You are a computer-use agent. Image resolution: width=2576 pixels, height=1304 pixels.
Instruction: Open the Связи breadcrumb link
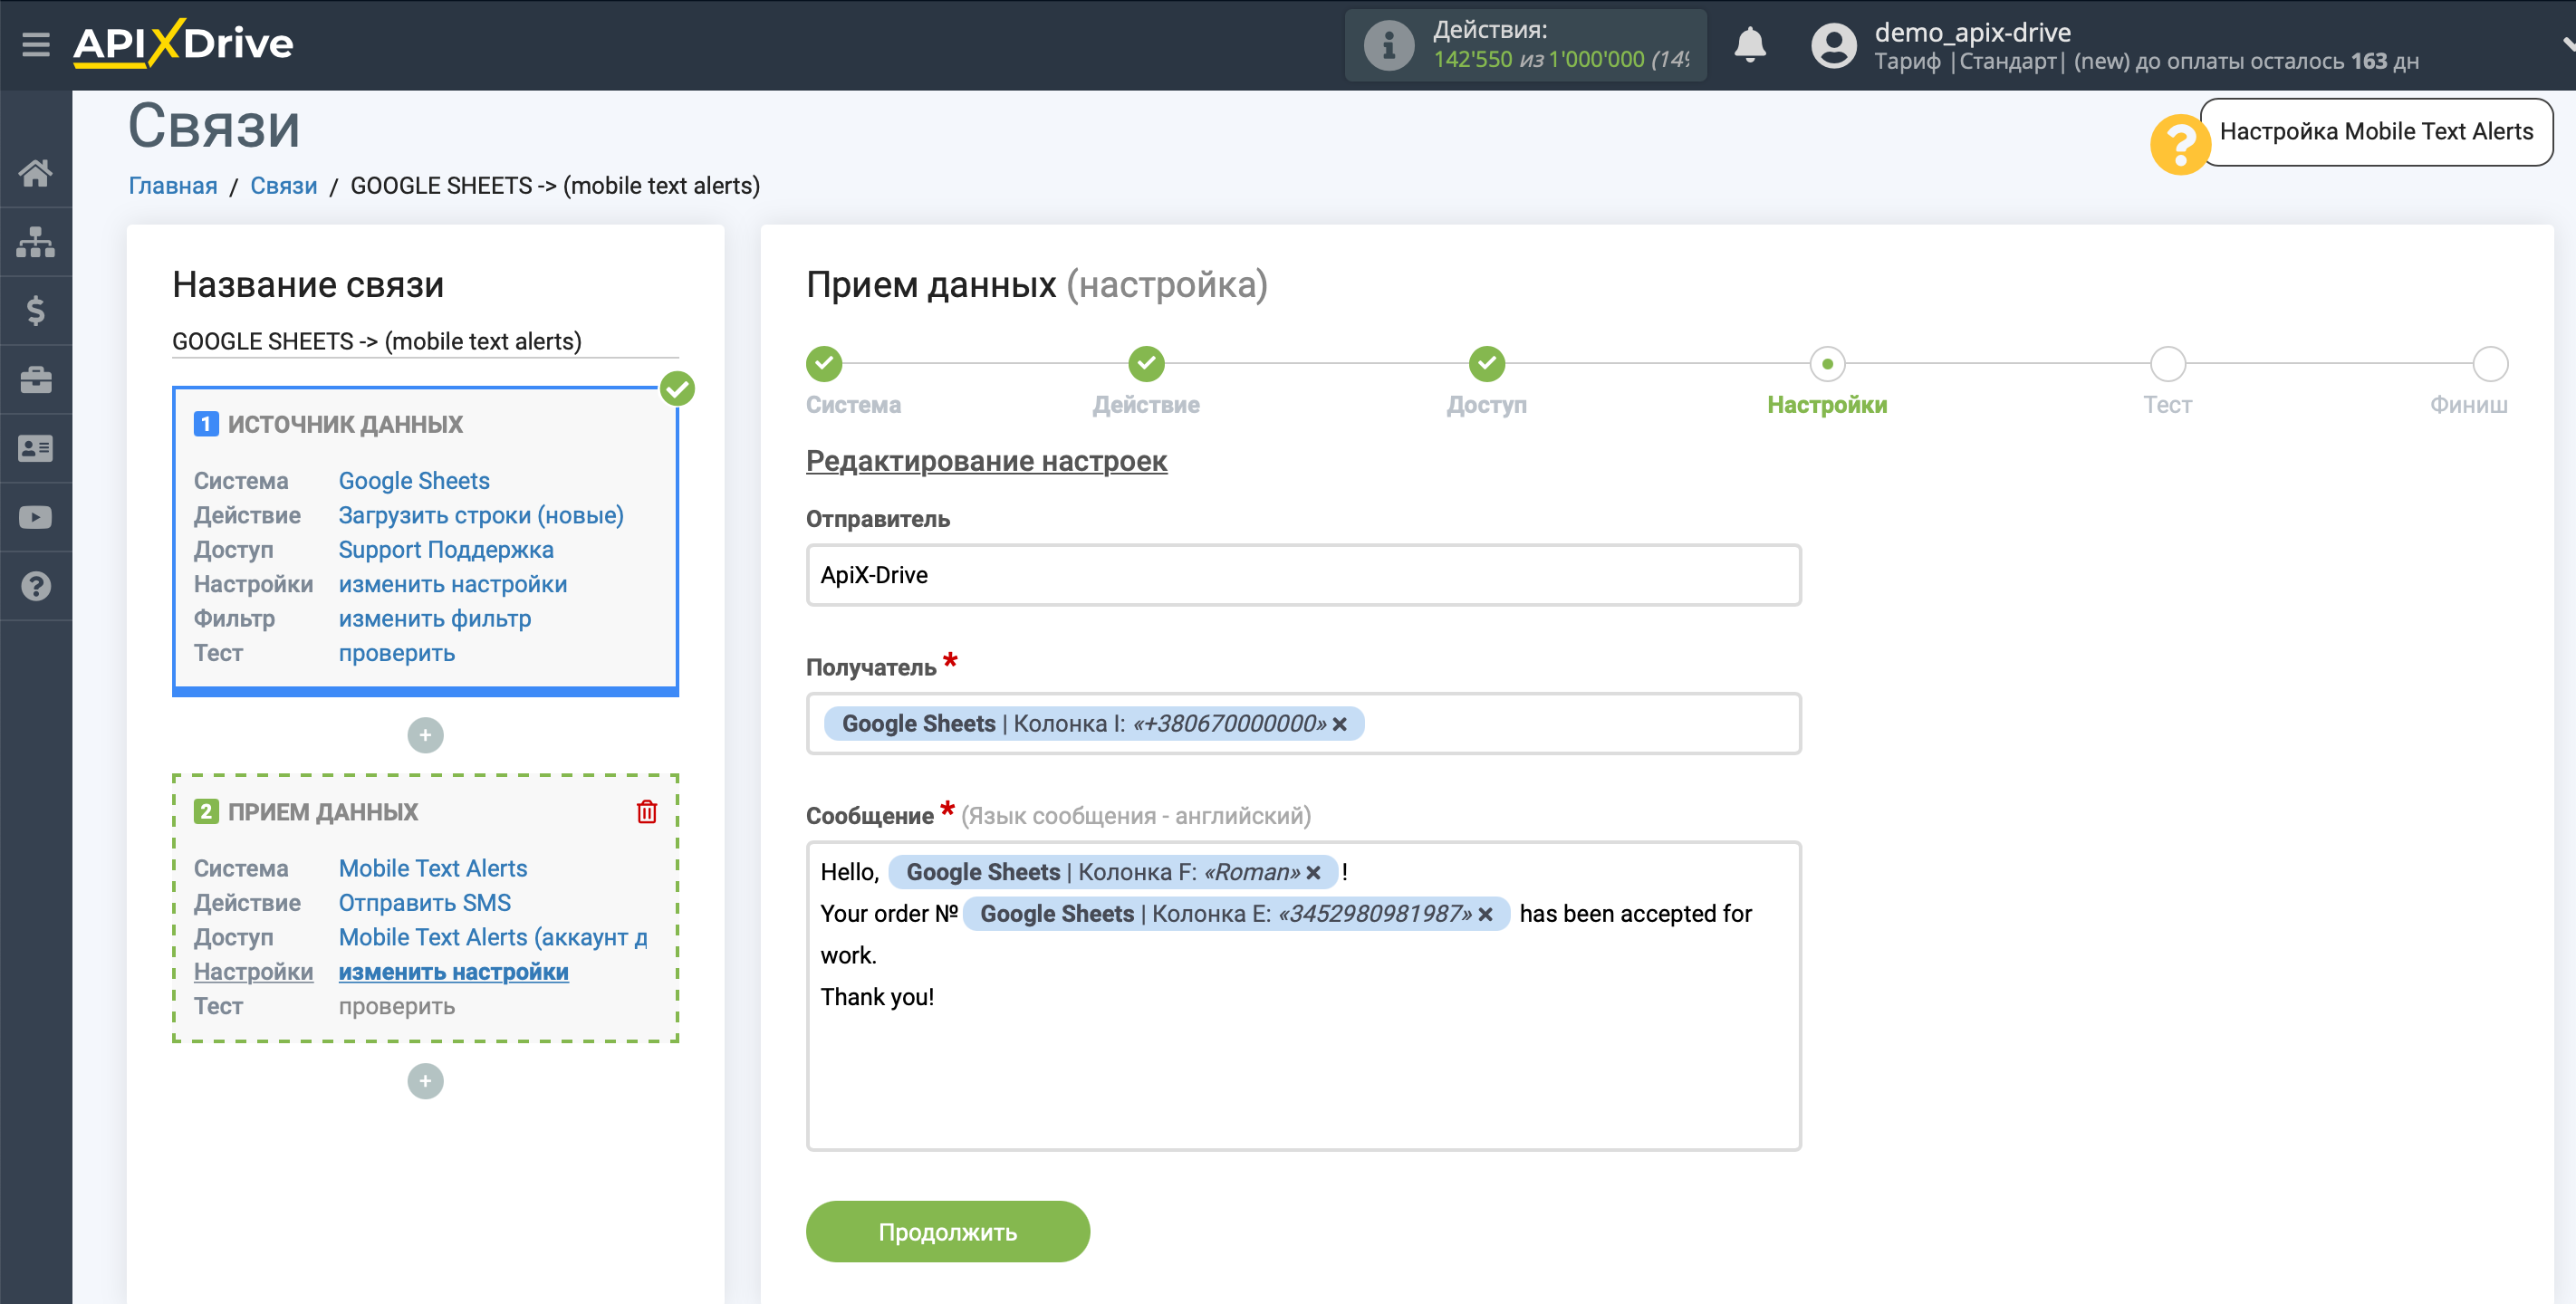[283, 186]
